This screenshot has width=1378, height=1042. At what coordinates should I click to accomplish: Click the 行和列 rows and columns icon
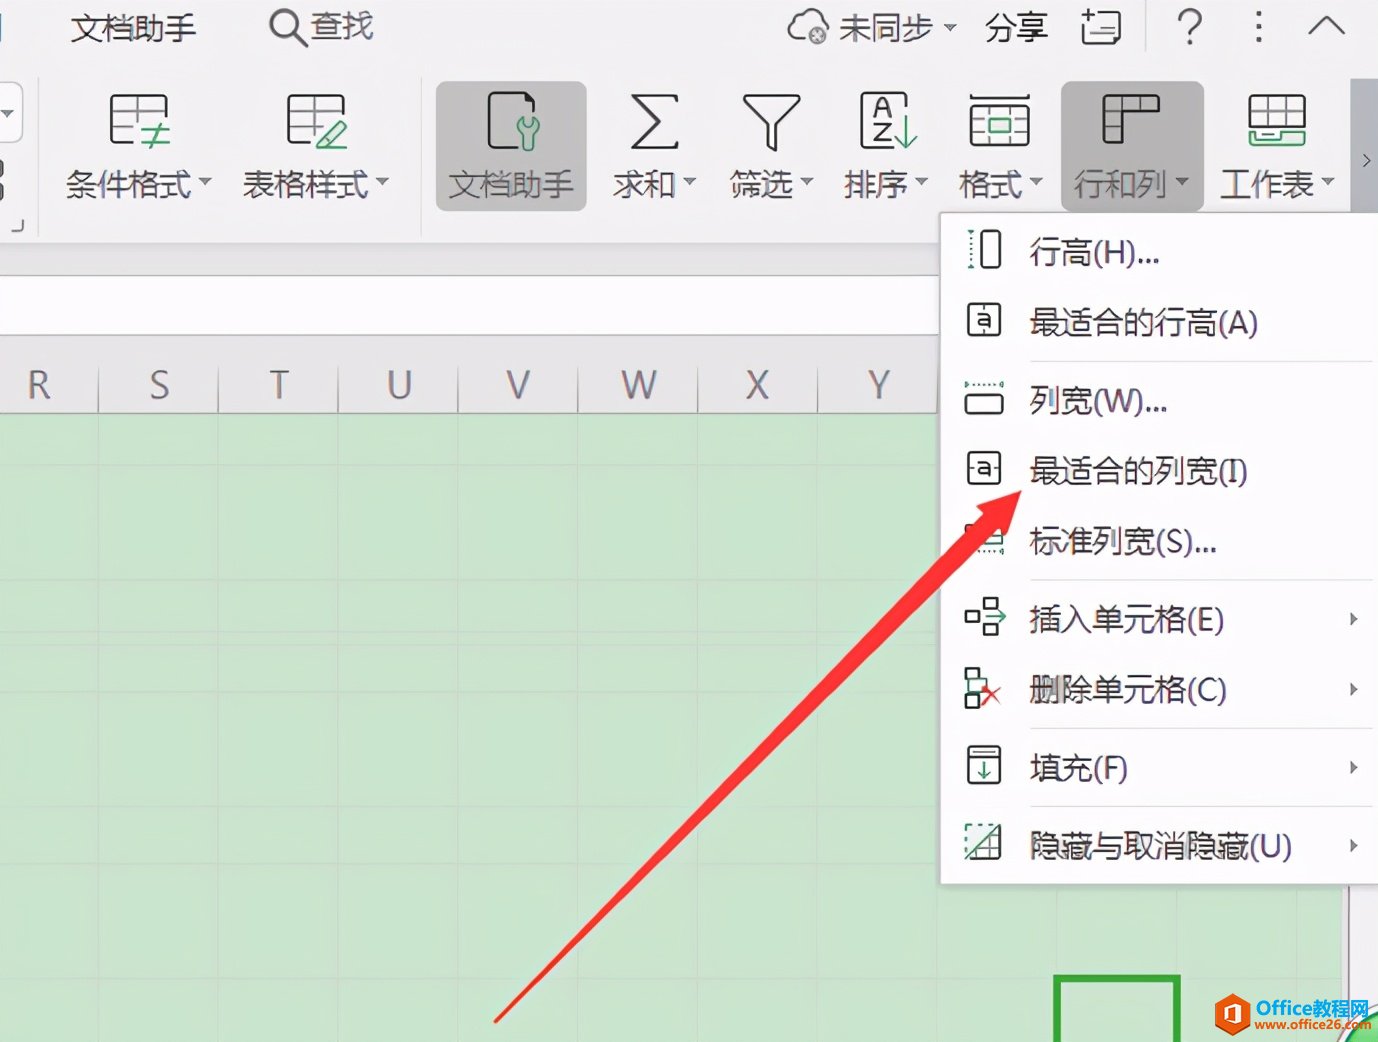[x=1130, y=120]
